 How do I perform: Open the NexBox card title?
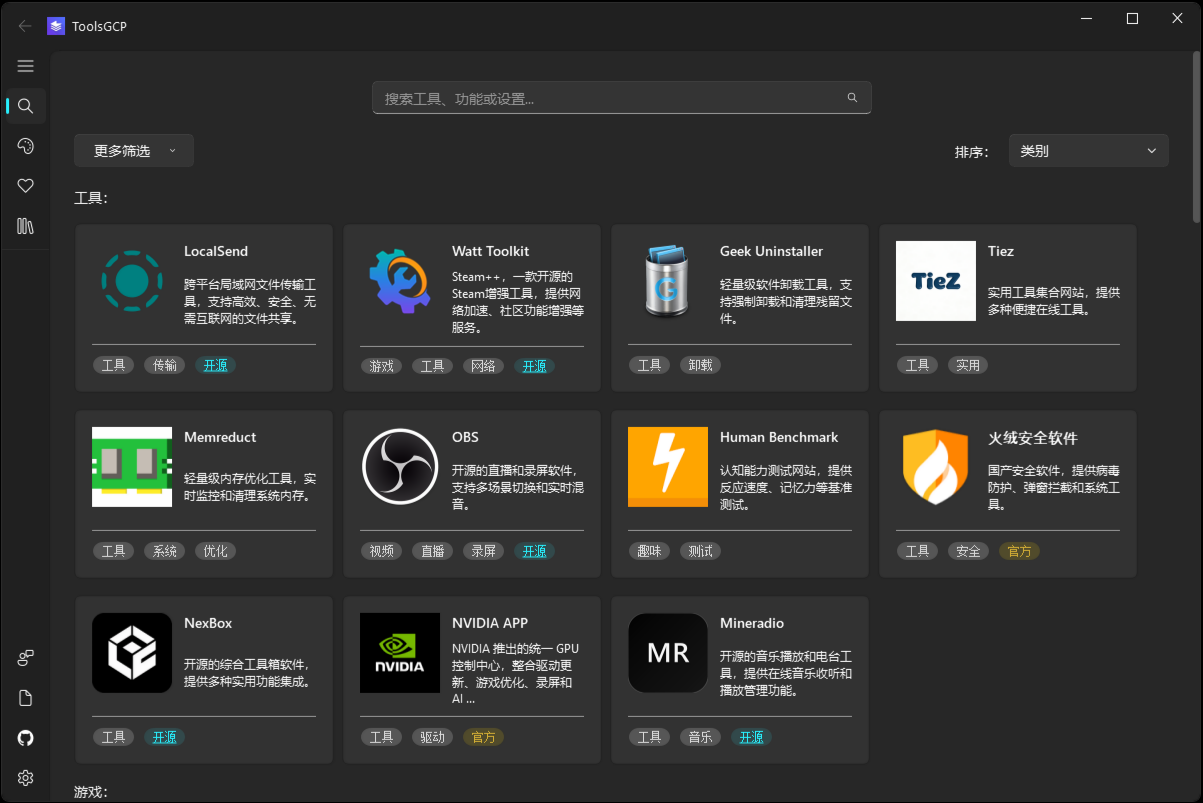point(208,623)
